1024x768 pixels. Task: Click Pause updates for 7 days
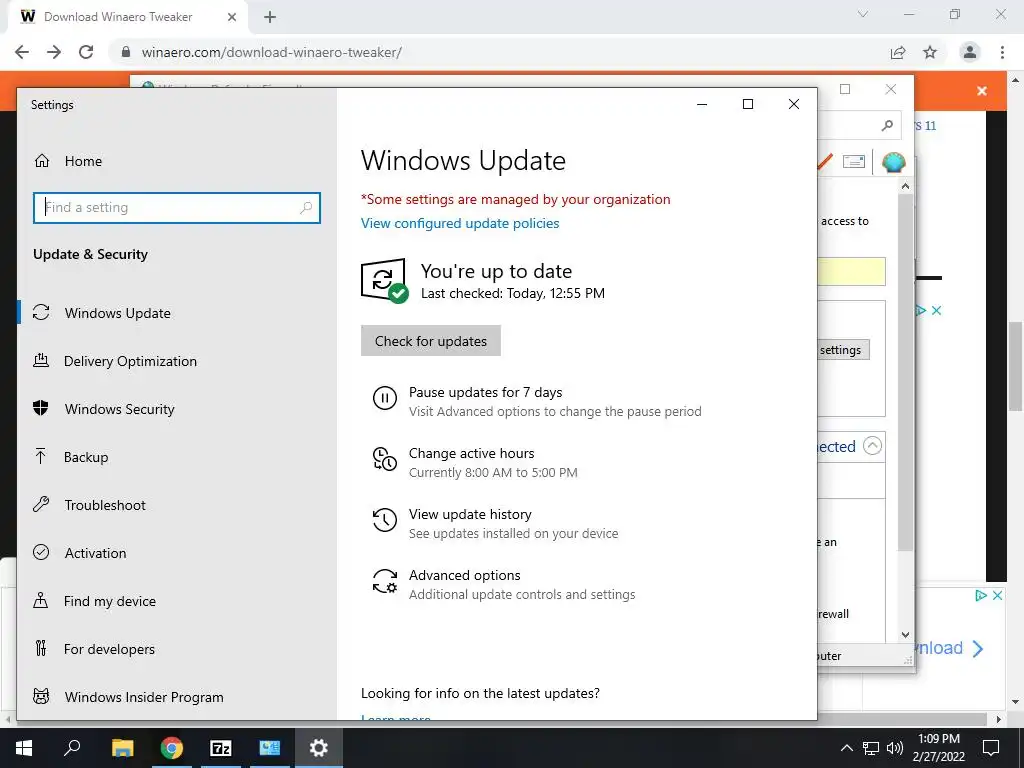coord(485,392)
